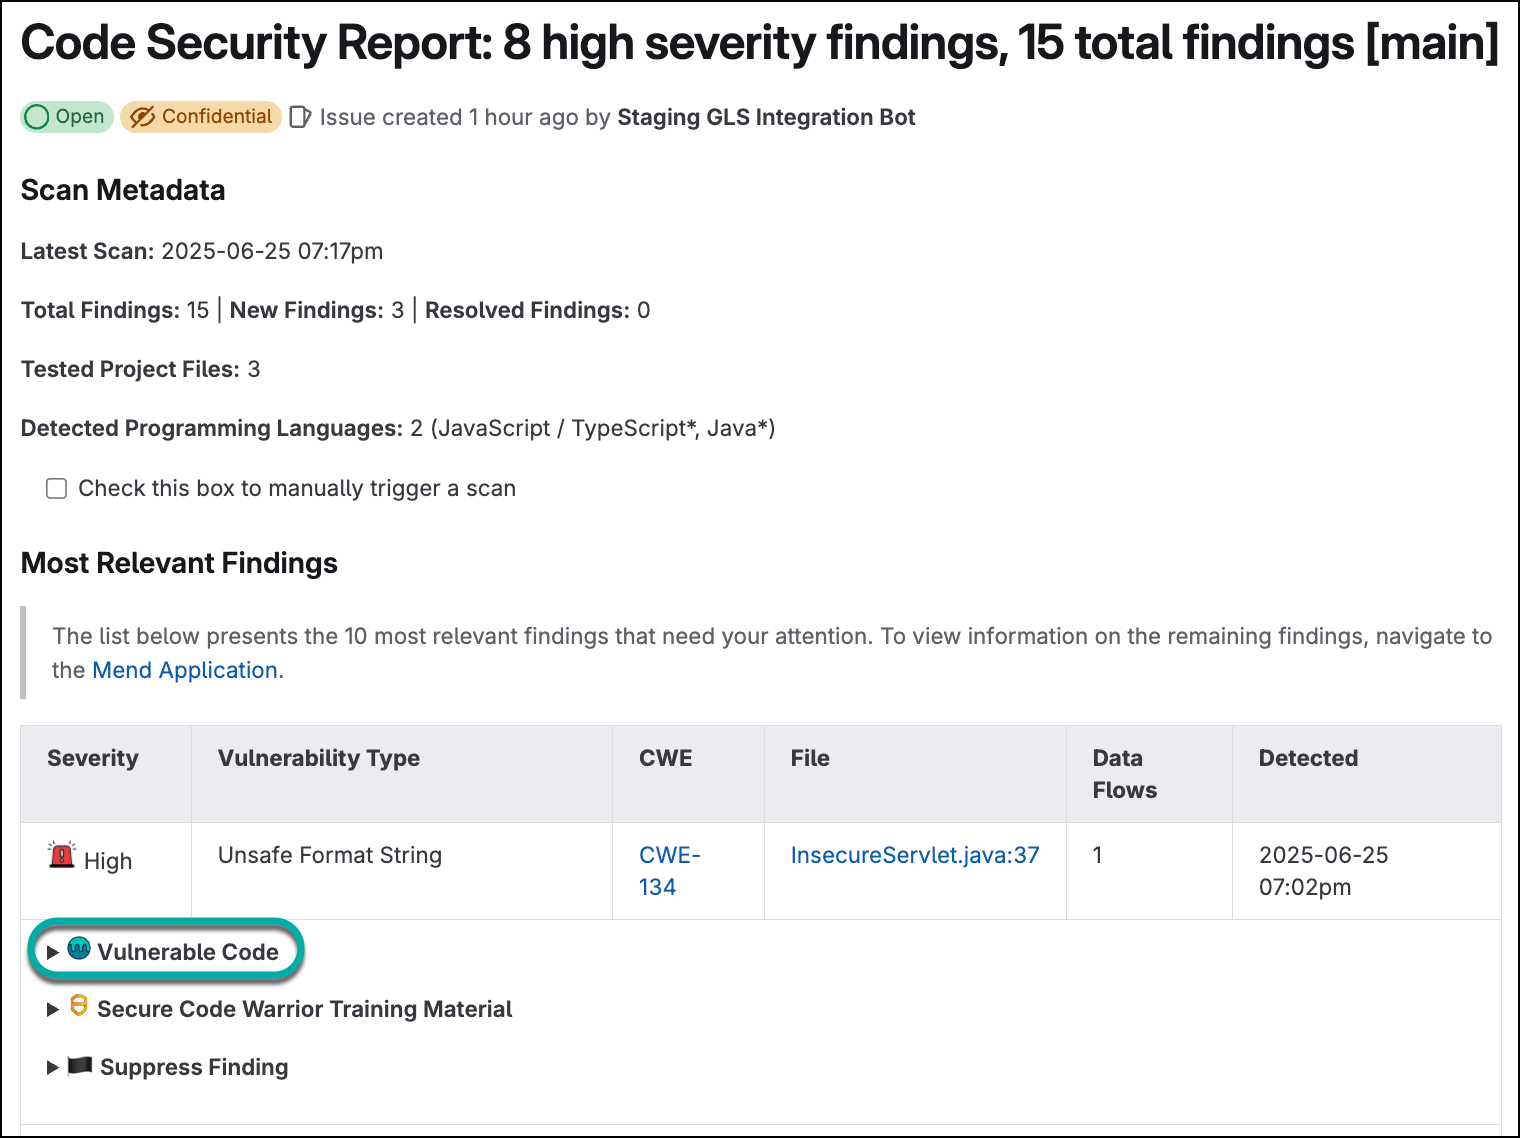Click the issue created note icon
The width and height of the screenshot is (1520, 1138).
pyautogui.click(x=300, y=117)
